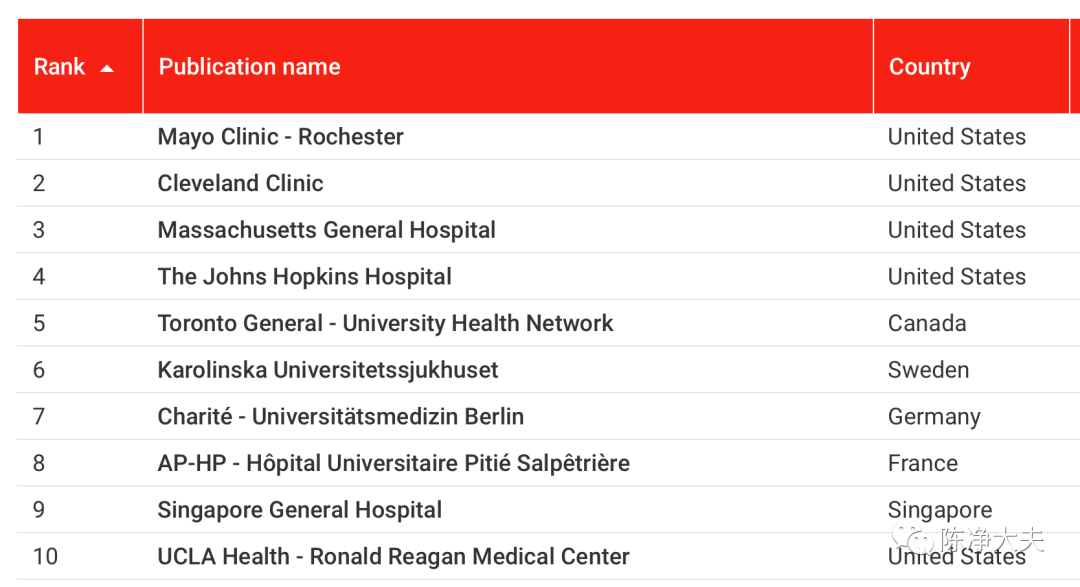Open the Cleveland Clinic entry
The height and width of the screenshot is (587, 1080).
click(240, 183)
